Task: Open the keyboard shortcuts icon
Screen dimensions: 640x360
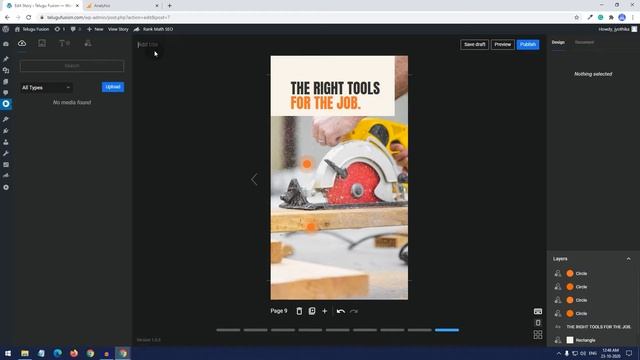Action: (538, 311)
